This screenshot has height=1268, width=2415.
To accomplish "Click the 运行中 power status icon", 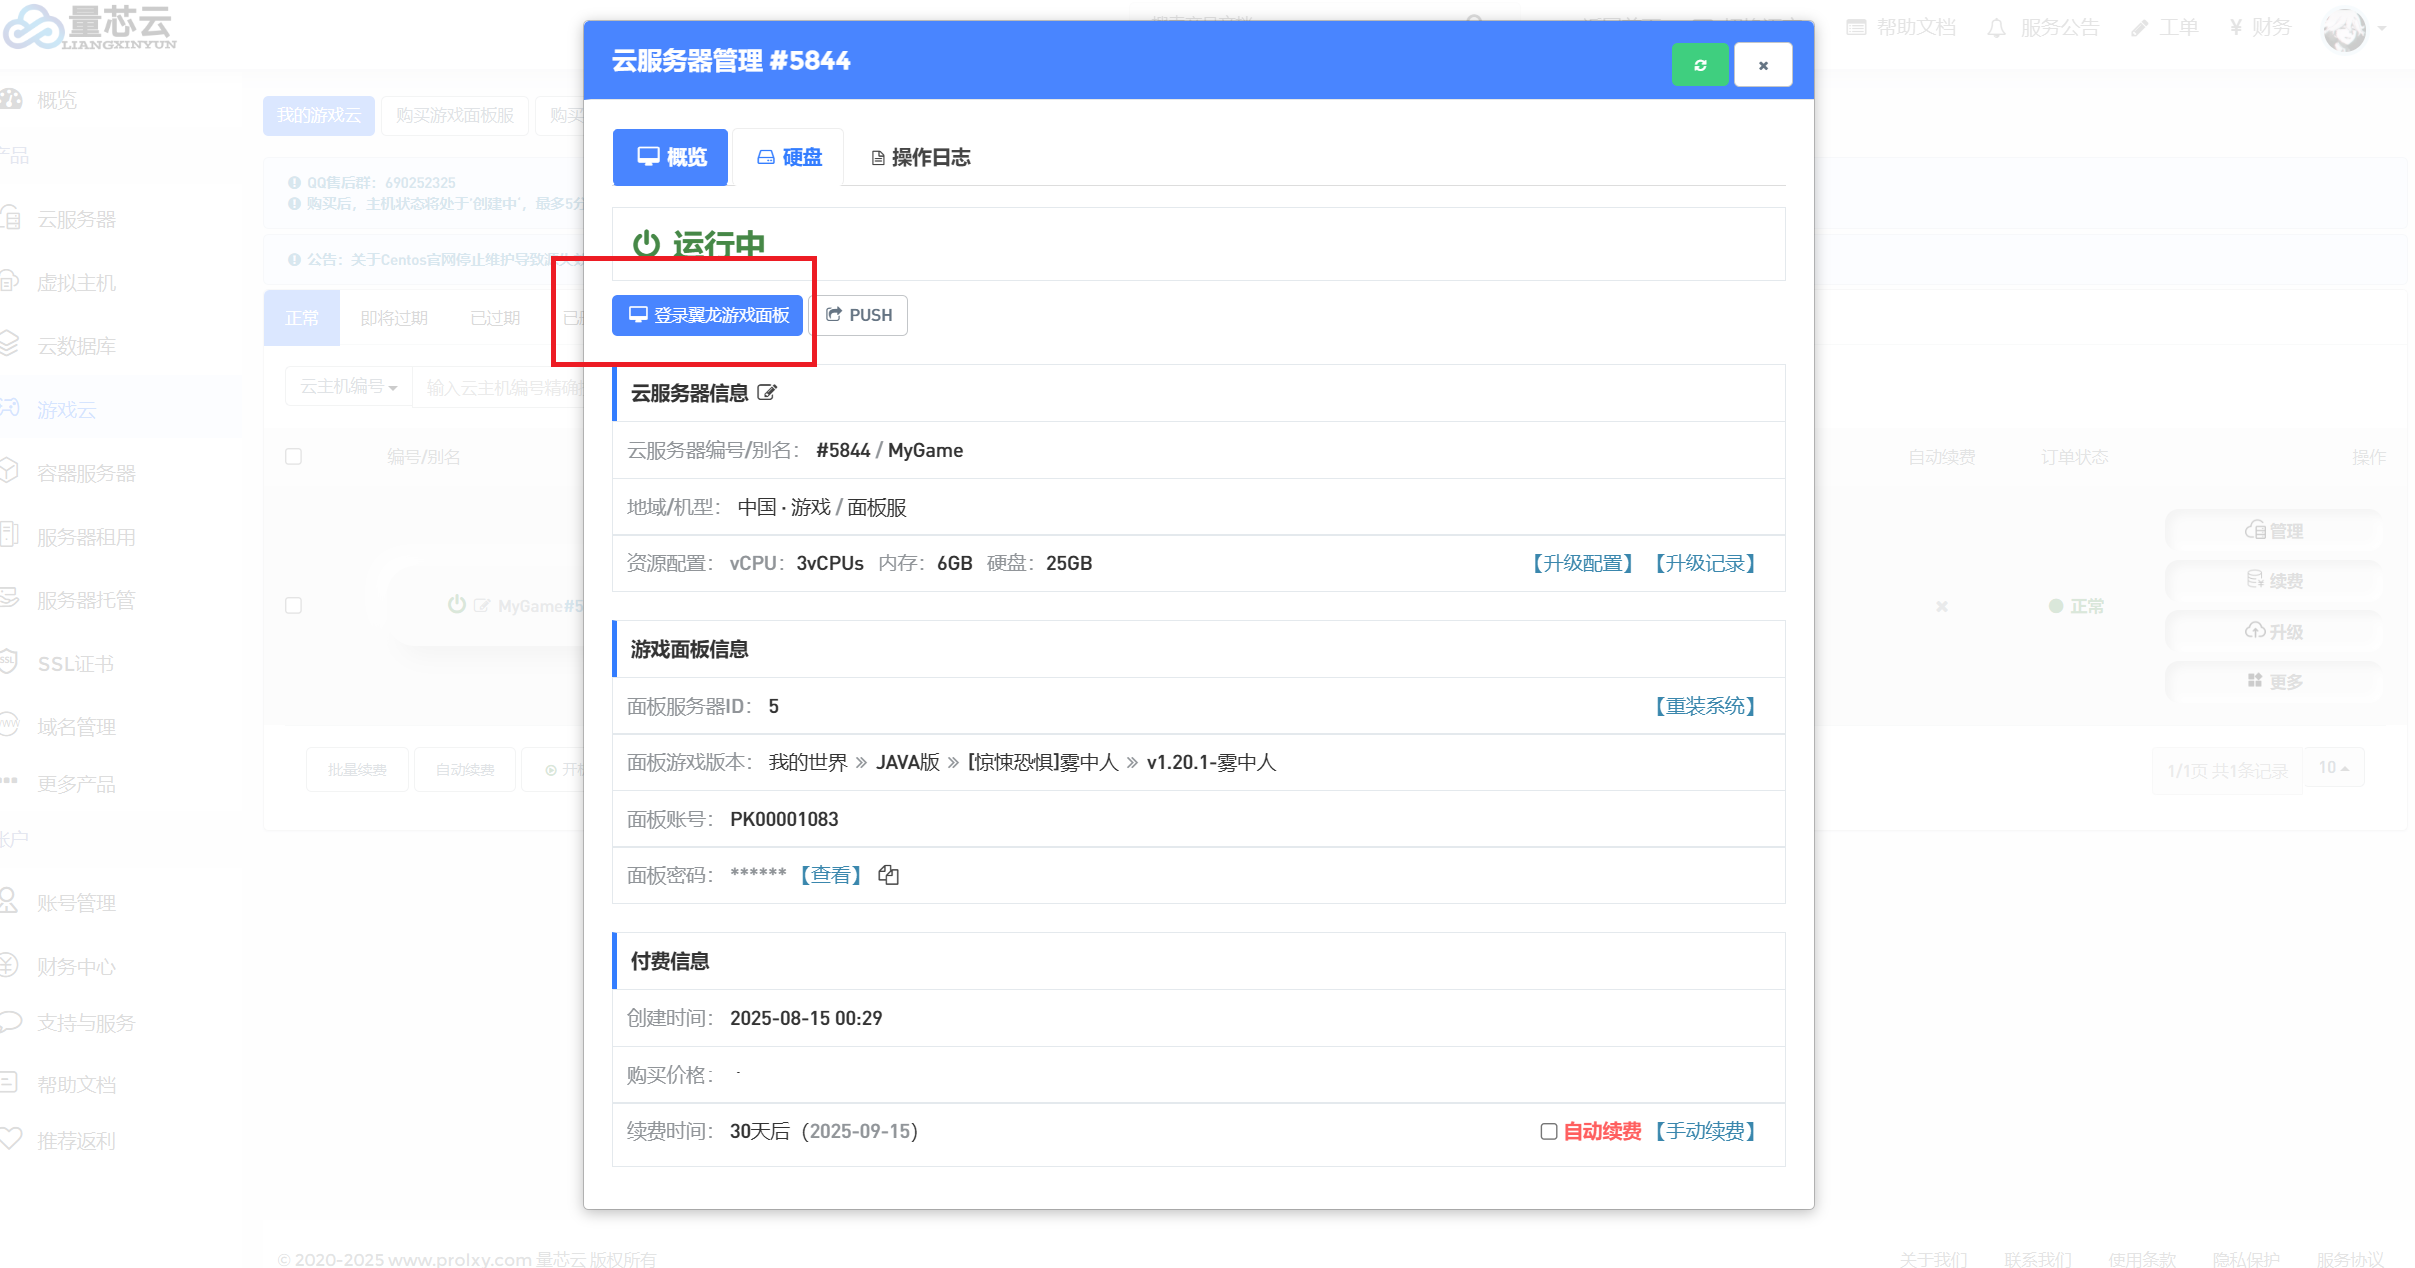I will (646, 243).
